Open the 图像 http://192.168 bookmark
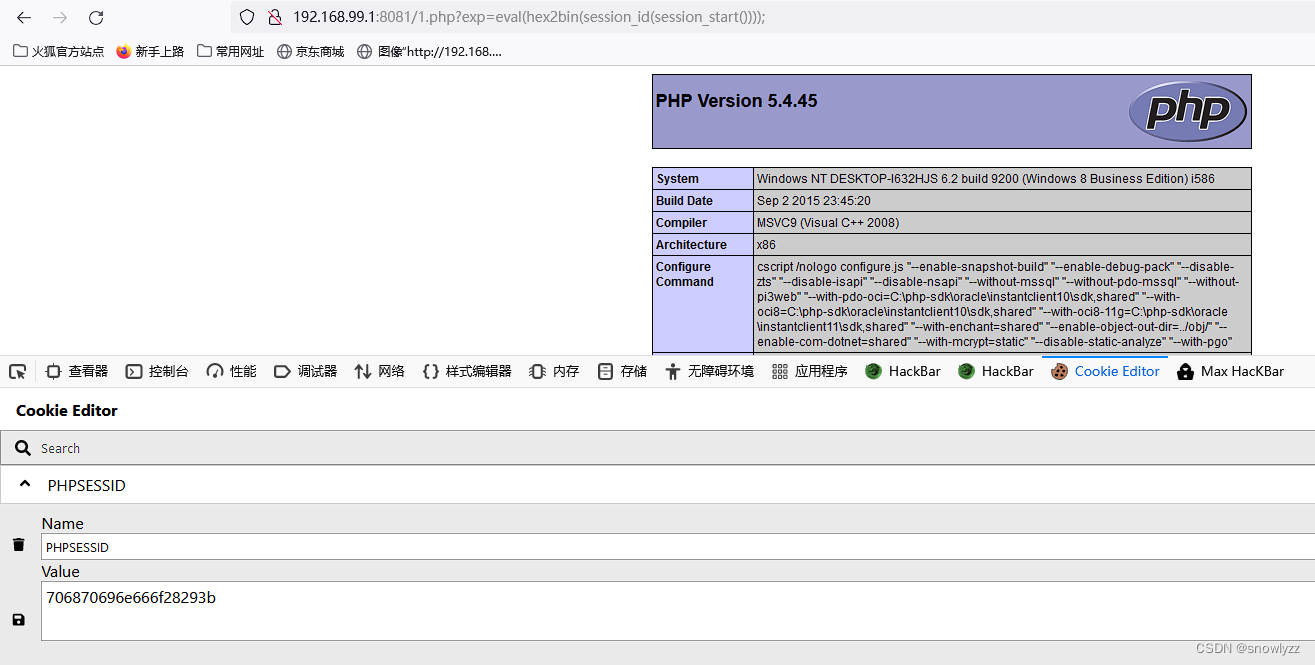 coord(429,51)
